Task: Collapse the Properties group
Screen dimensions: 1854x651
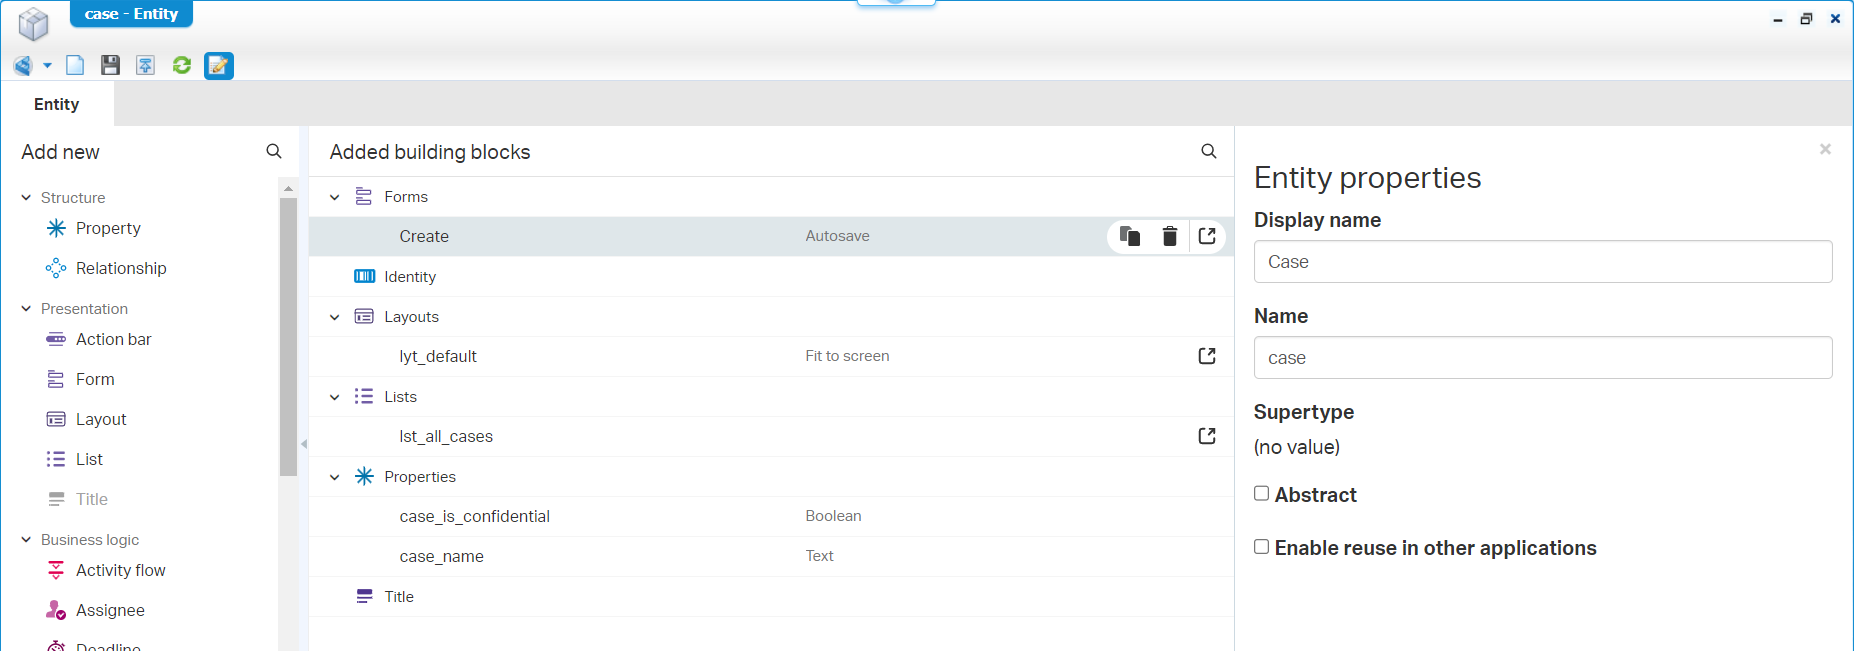Action: pos(335,477)
